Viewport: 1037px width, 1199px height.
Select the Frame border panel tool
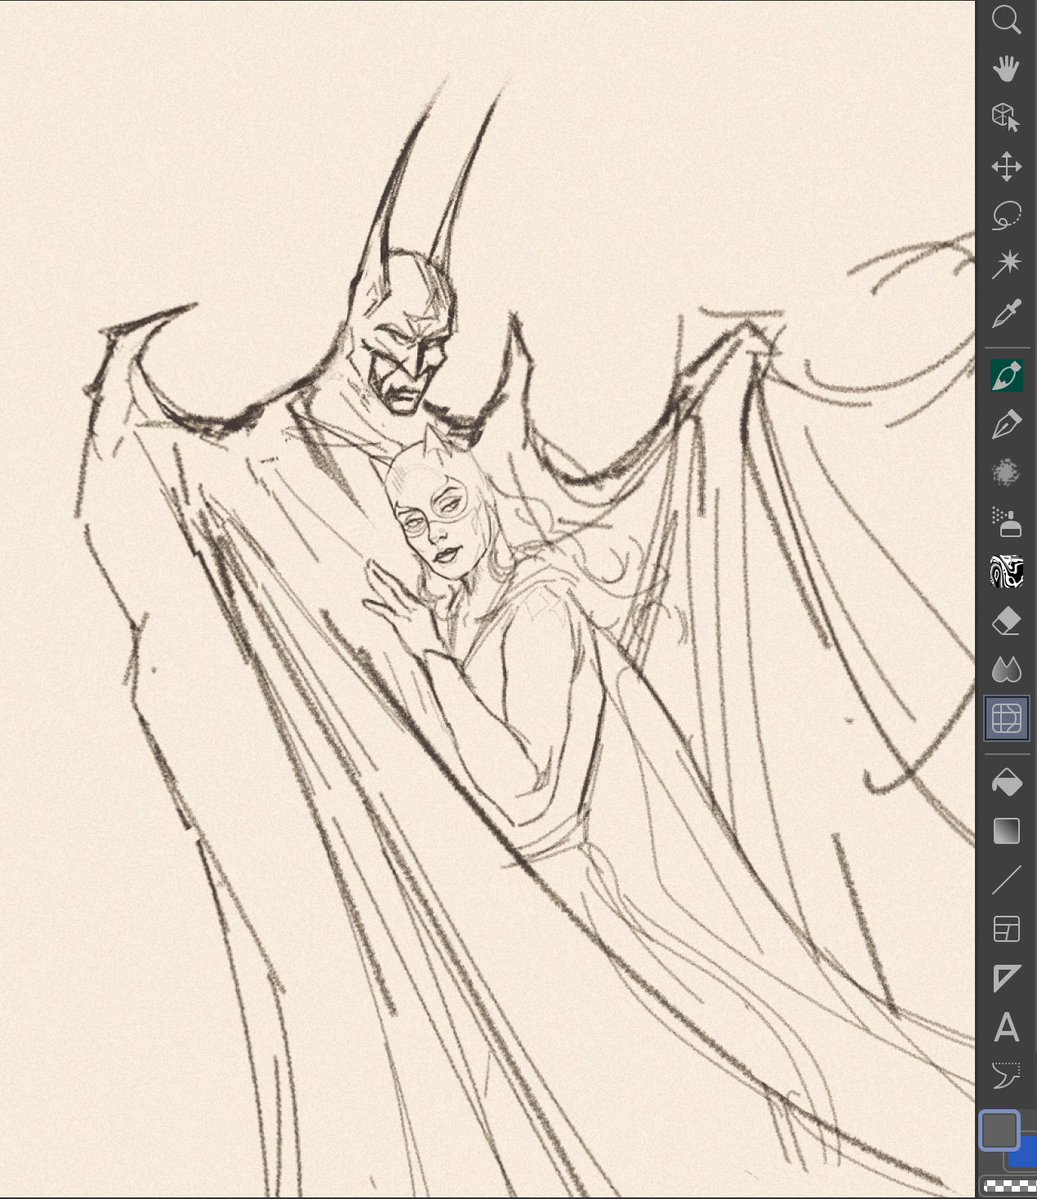[1006, 929]
